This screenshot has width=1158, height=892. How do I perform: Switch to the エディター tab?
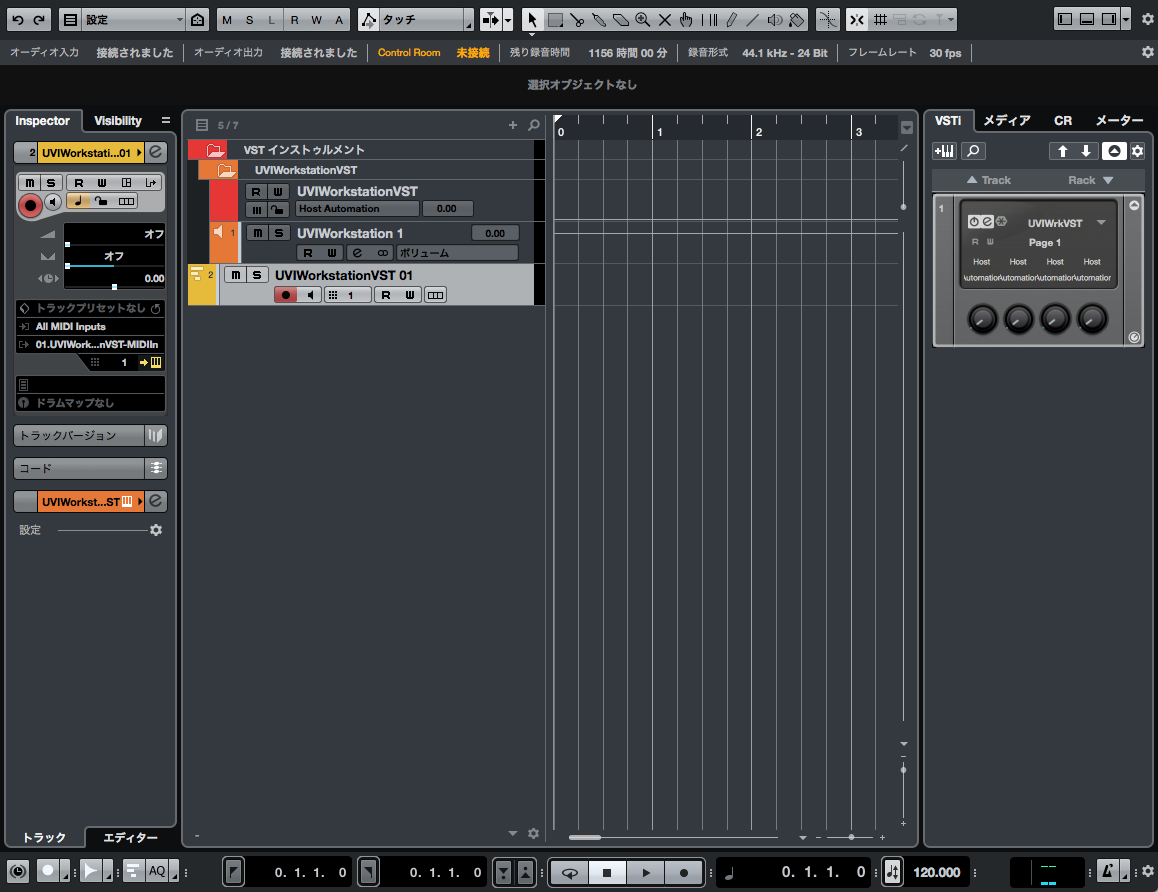pos(130,837)
